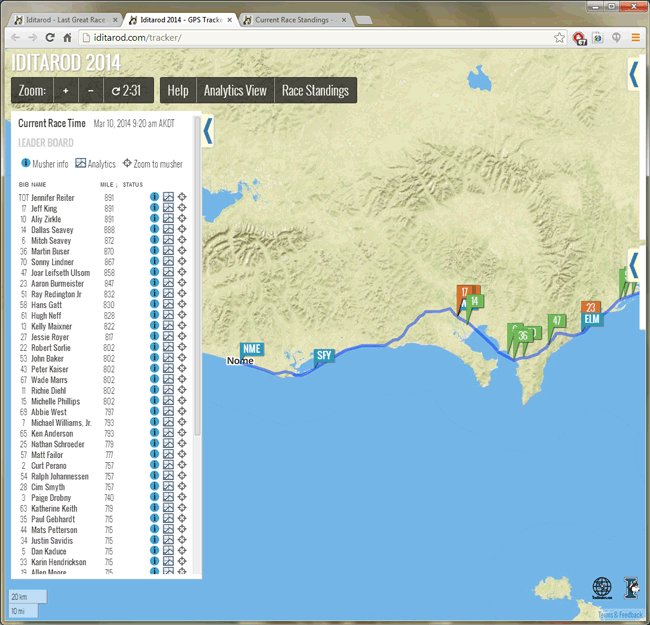Viewport: 650px width, 625px height.
Task: Open musher info for Jennifer Reiter
Action: pyautogui.click(x=154, y=197)
